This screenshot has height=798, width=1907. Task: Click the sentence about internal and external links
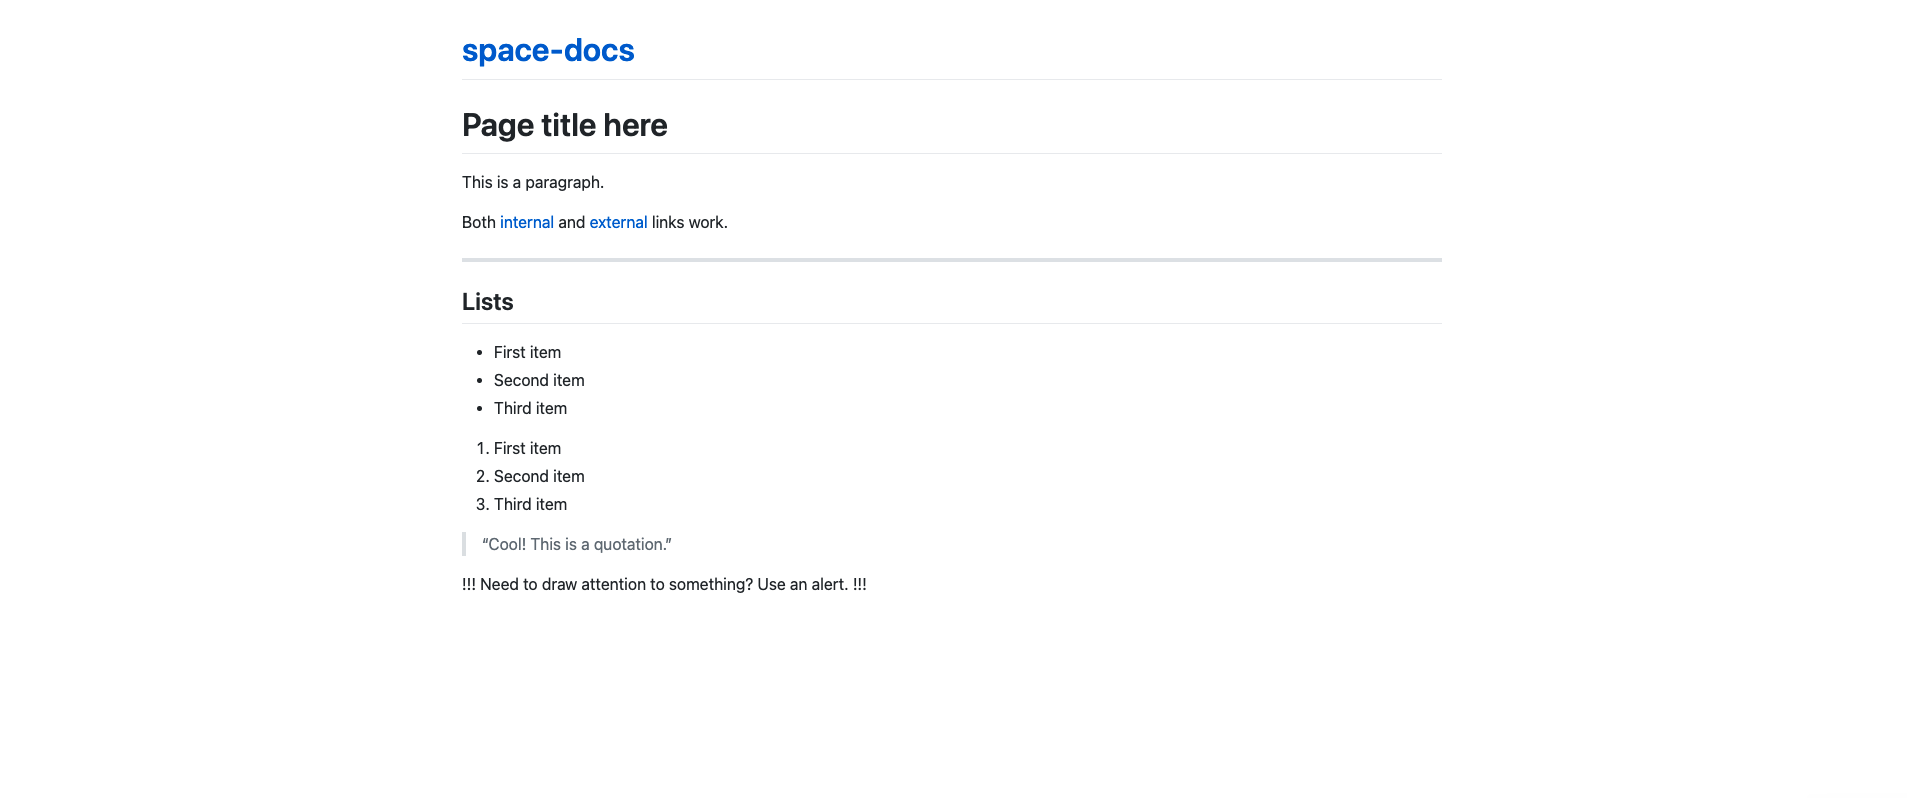coord(594,222)
